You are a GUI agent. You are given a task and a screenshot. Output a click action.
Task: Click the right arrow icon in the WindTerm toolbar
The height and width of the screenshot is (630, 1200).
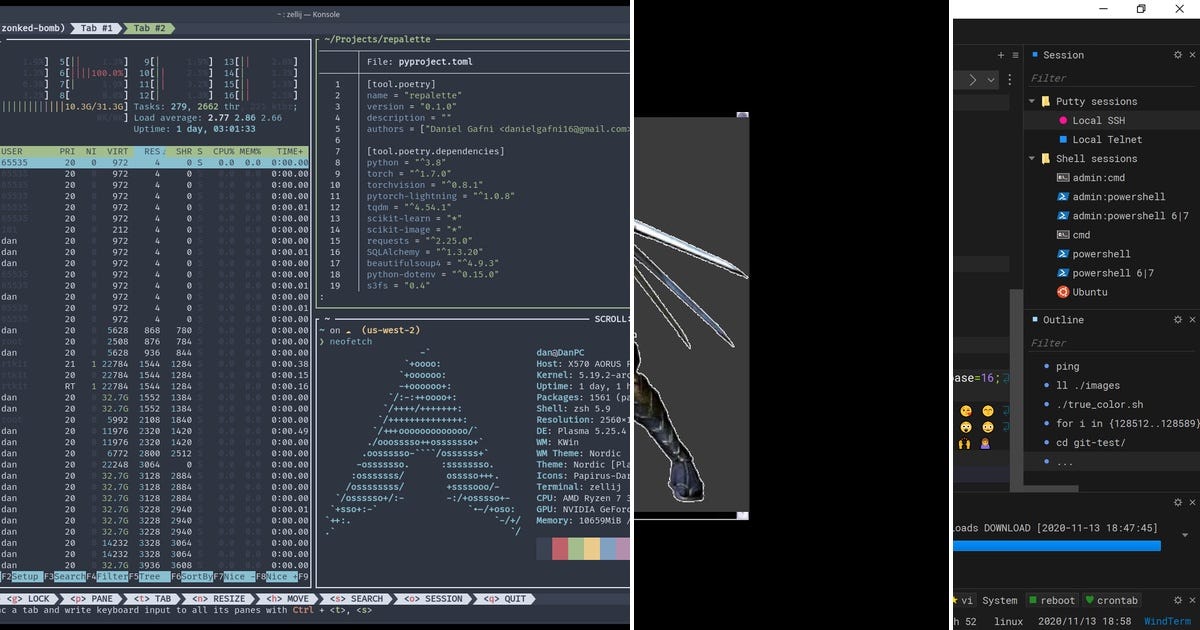coord(972,79)
